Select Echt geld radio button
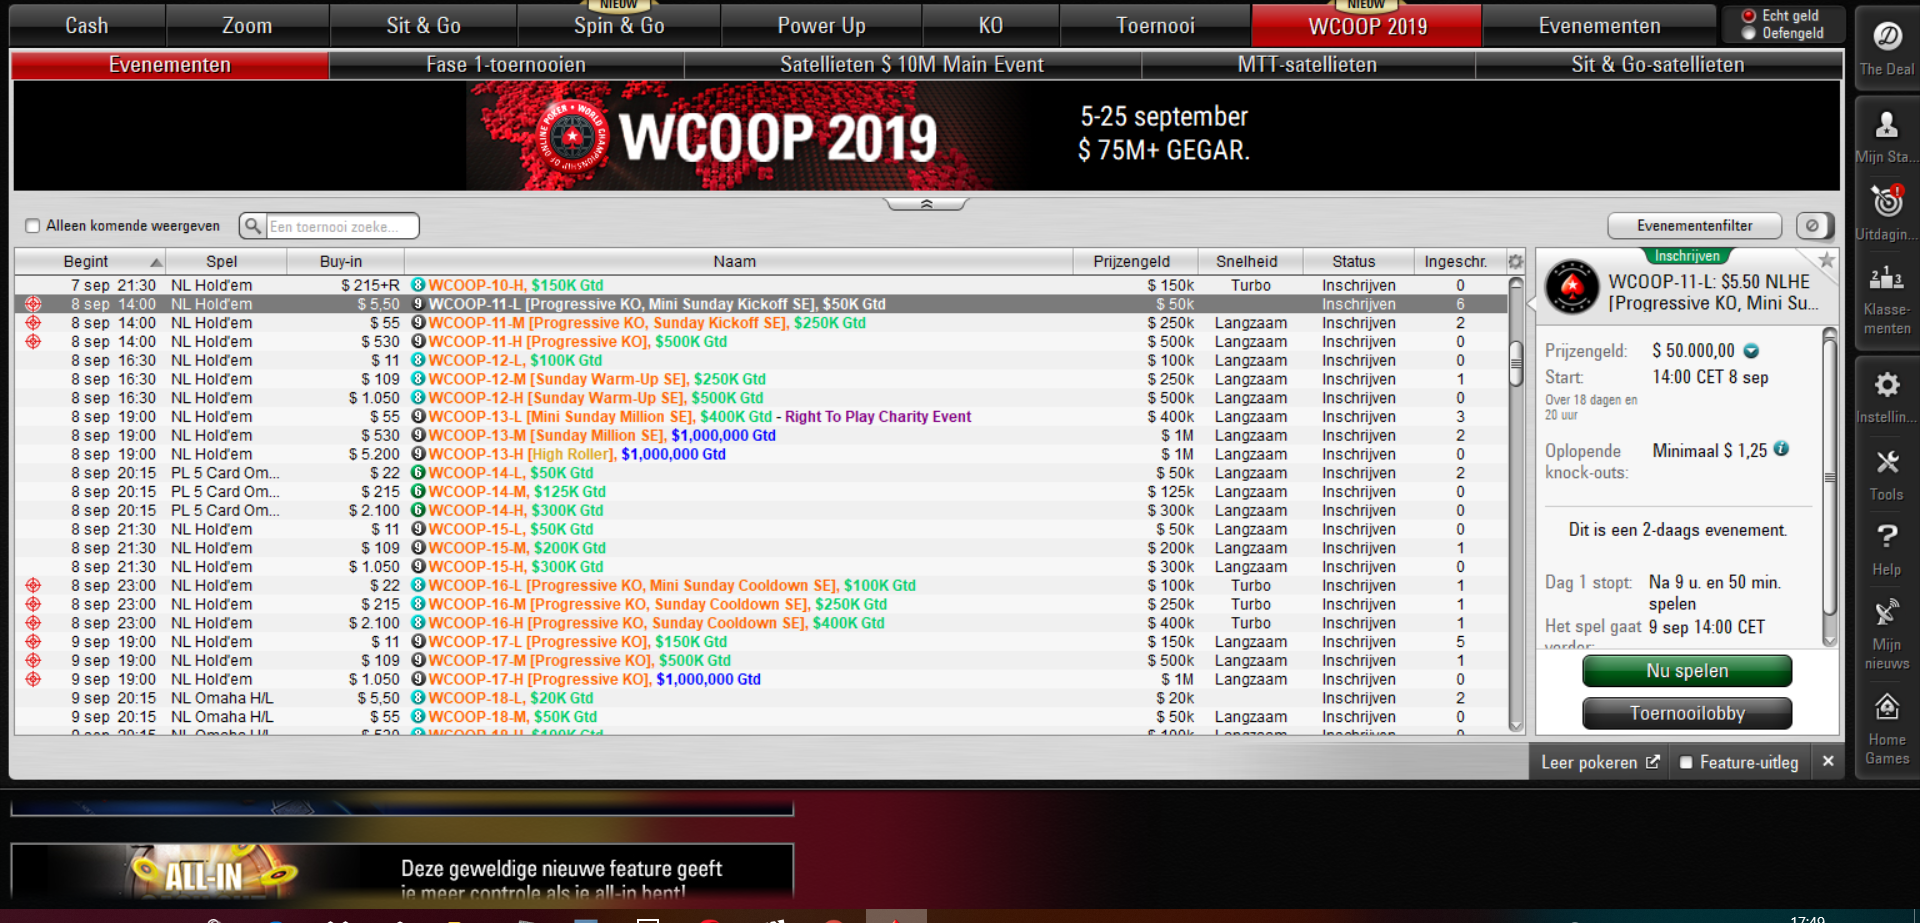1920x923 pixels. pos(1749,16)
